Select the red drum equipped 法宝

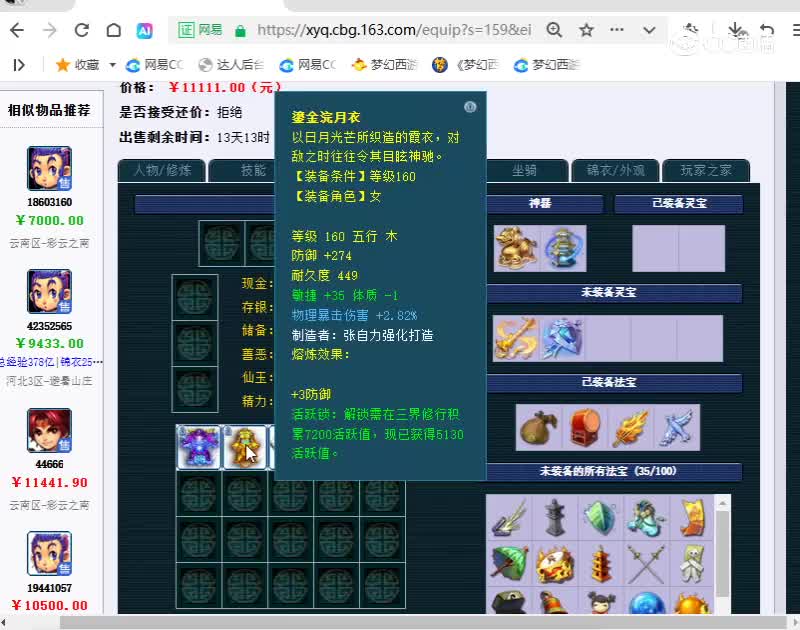point(585,428)
